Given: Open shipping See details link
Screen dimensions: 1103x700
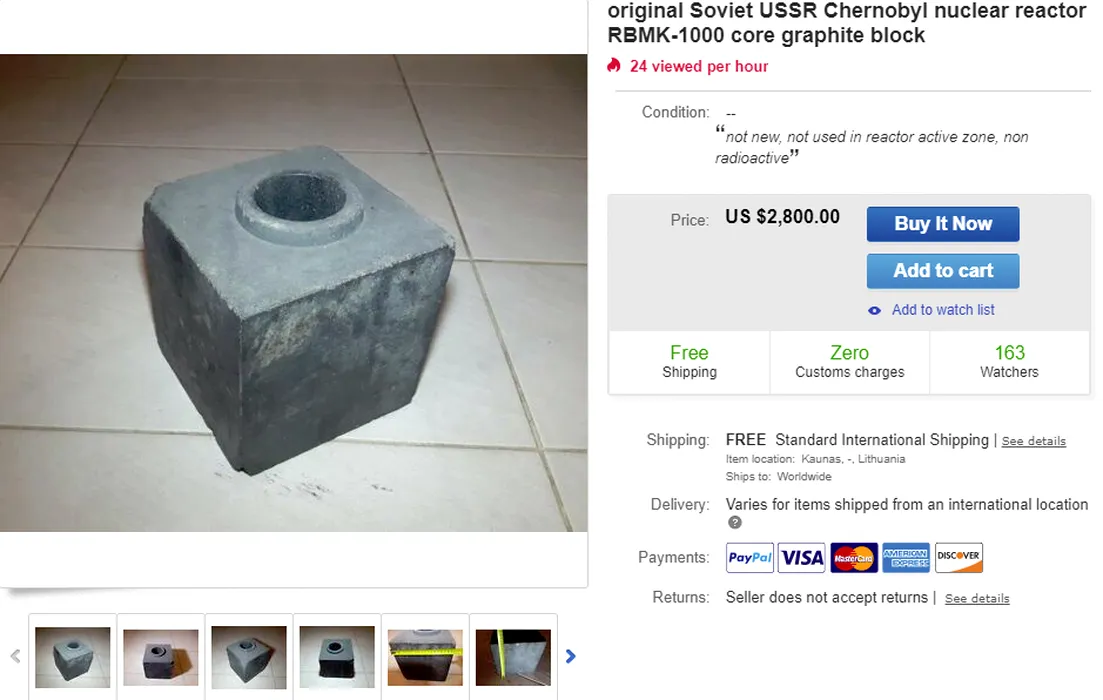Looking at the screenshot, I should pos(1033,441).
